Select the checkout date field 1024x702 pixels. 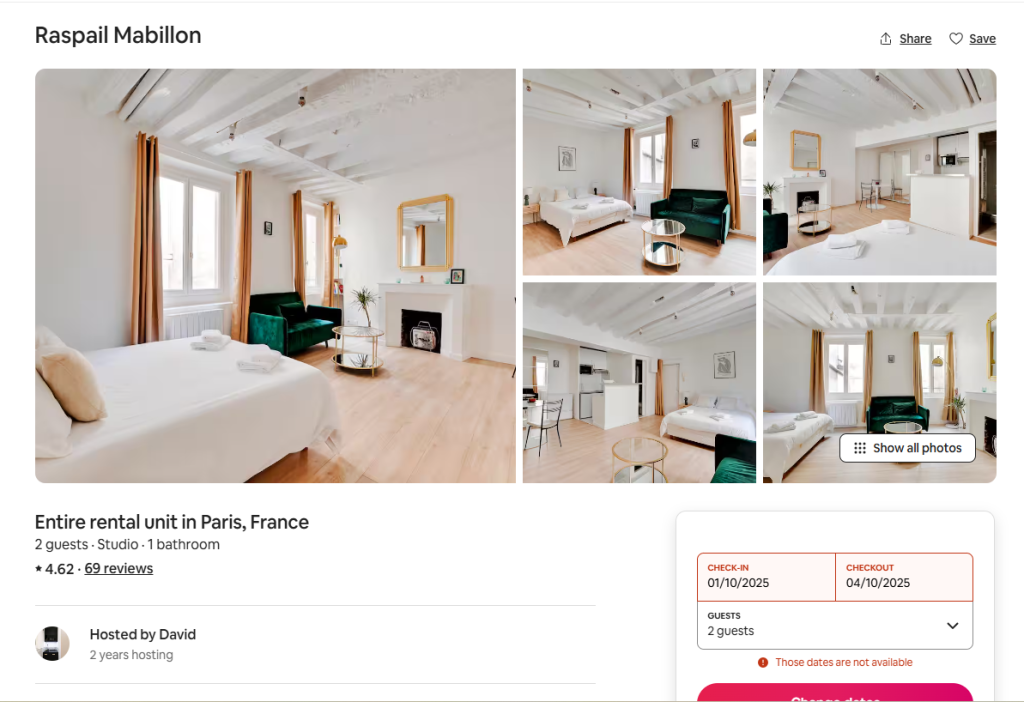[x=904, y=577]
